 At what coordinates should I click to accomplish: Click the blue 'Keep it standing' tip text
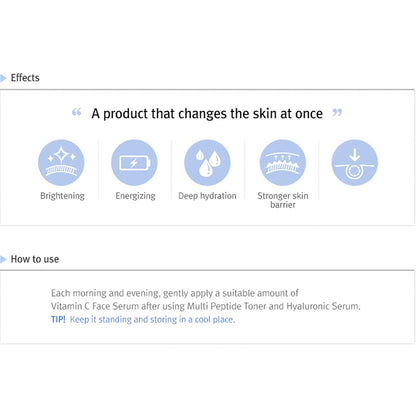pyautogui.click(x=152, y=319)
